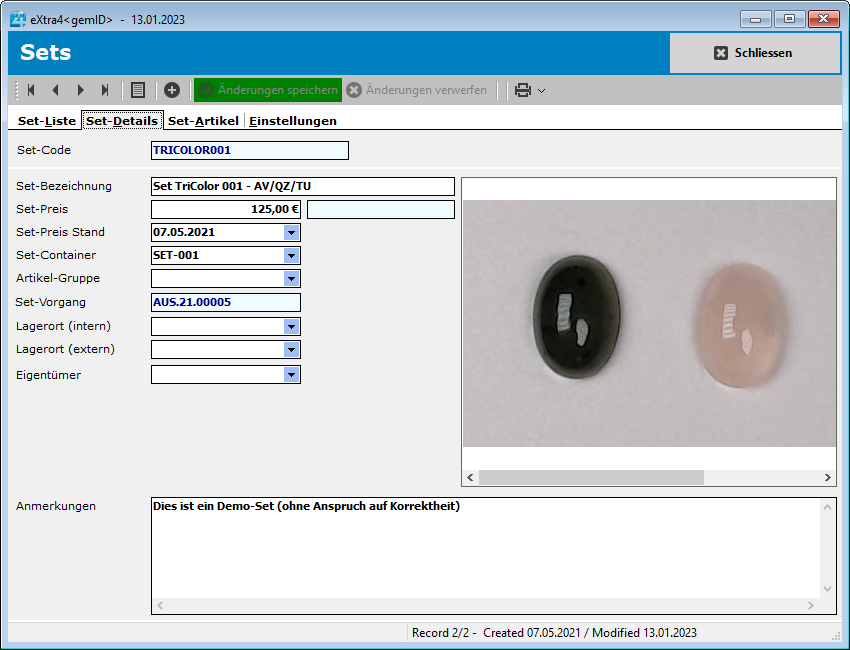Click the image horizontal scrollbar right arrow
This screenshot has width=850, height=650.
pyautogui.click(x=828, y=478)
